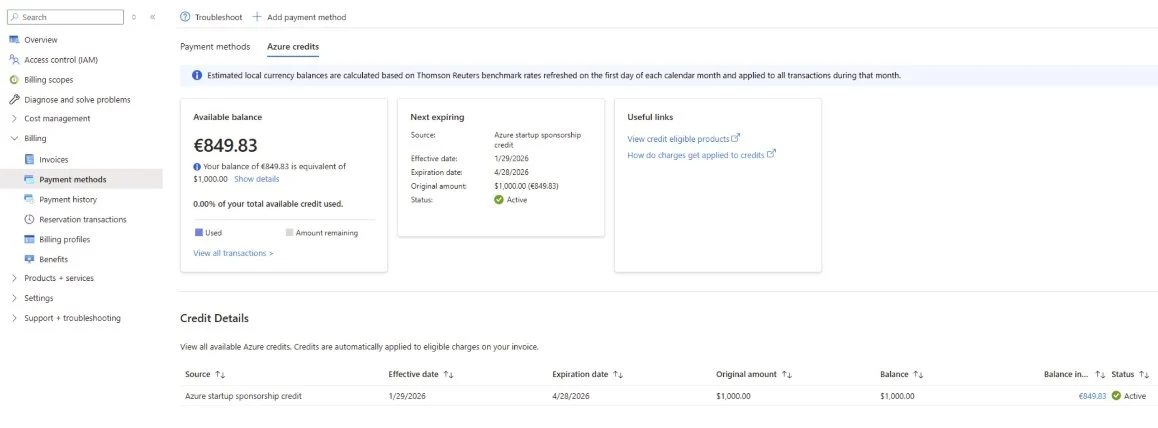Click the sidebar sort diamond icon
This screenshot has height=428, width=1158.
click(x=134, y=17)
